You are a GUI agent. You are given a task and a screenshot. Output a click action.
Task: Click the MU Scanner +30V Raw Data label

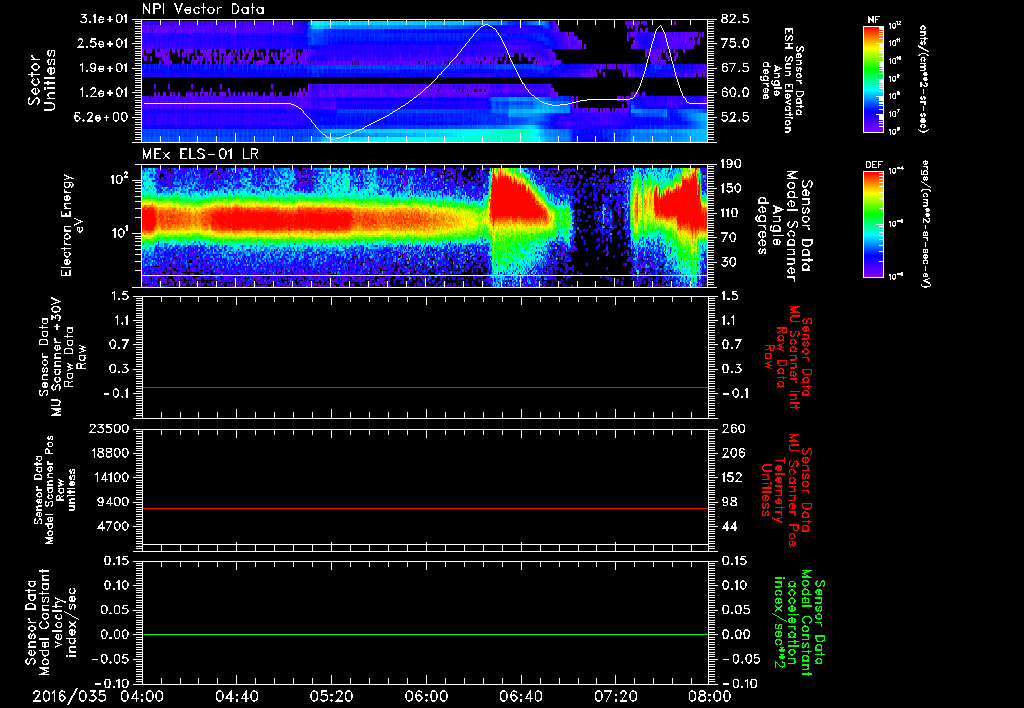pos(62,357)
